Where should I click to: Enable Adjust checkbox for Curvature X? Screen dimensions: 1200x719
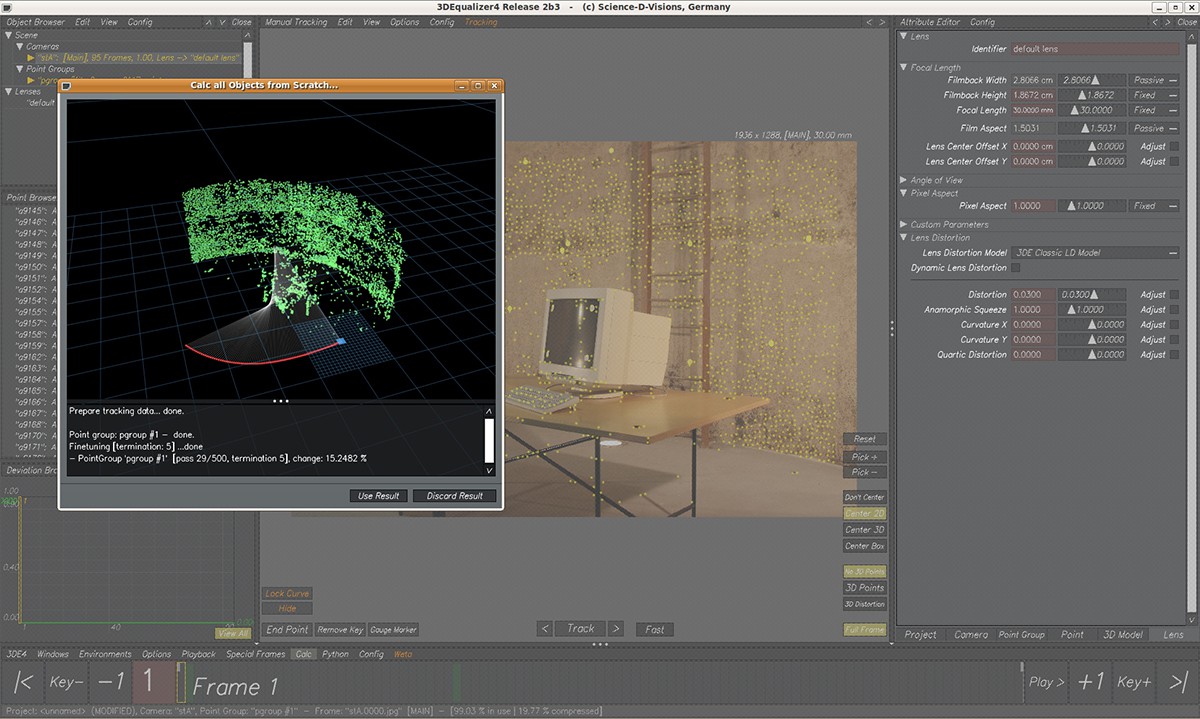(x=1173, y=325)
